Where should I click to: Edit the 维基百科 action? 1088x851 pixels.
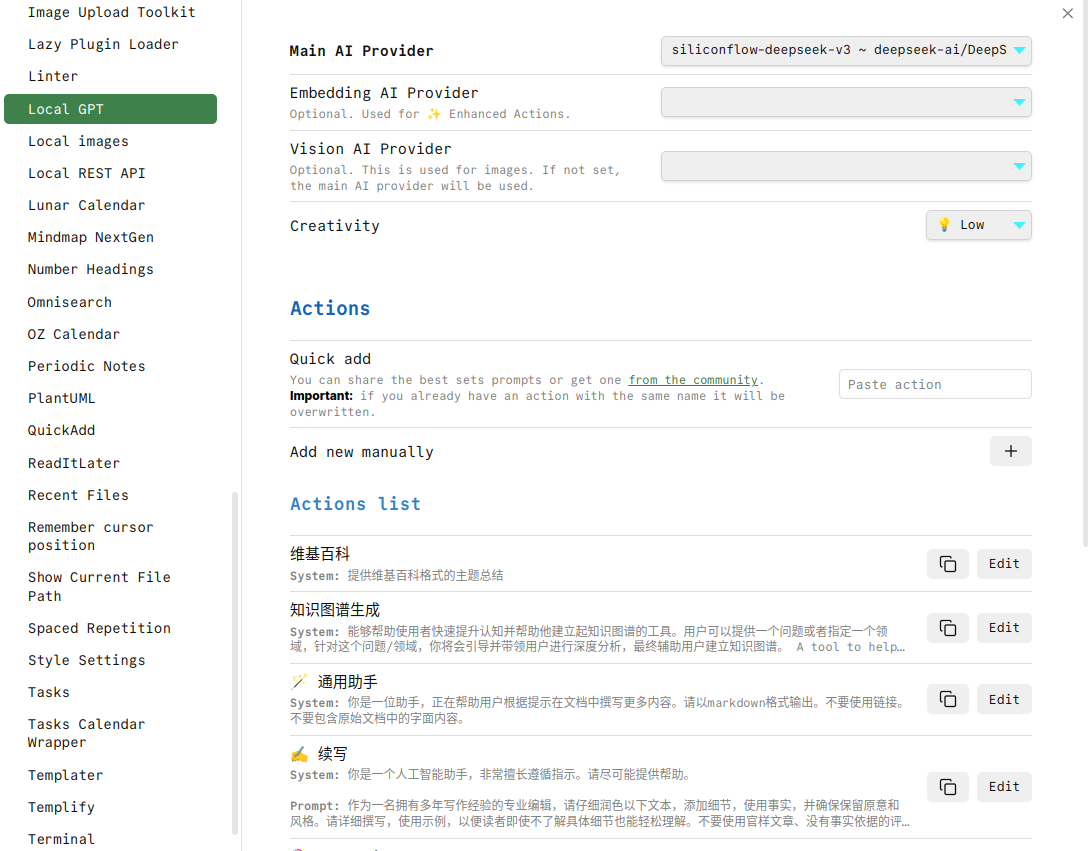tap(1003, 564)
